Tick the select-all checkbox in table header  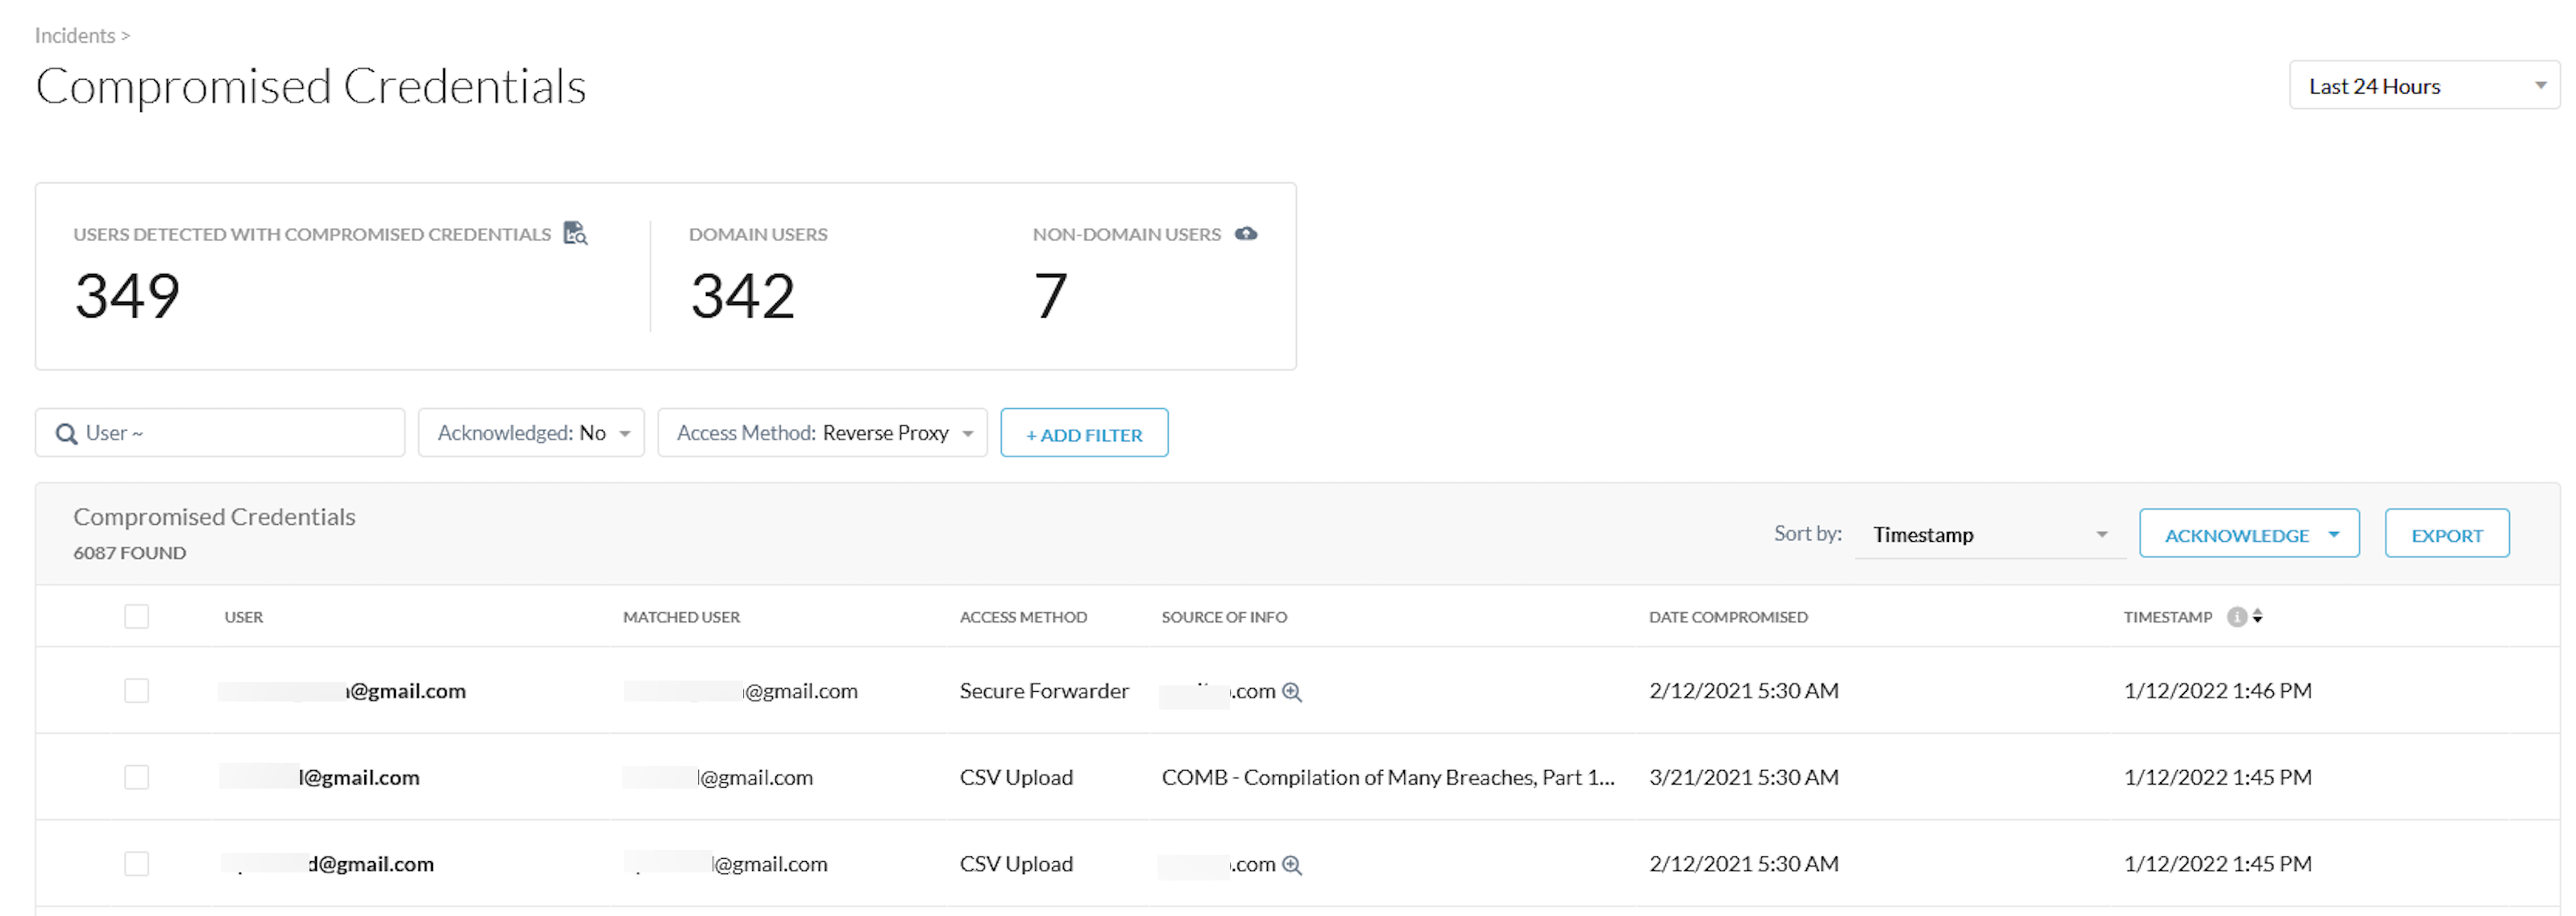click(x=137, y=616)
